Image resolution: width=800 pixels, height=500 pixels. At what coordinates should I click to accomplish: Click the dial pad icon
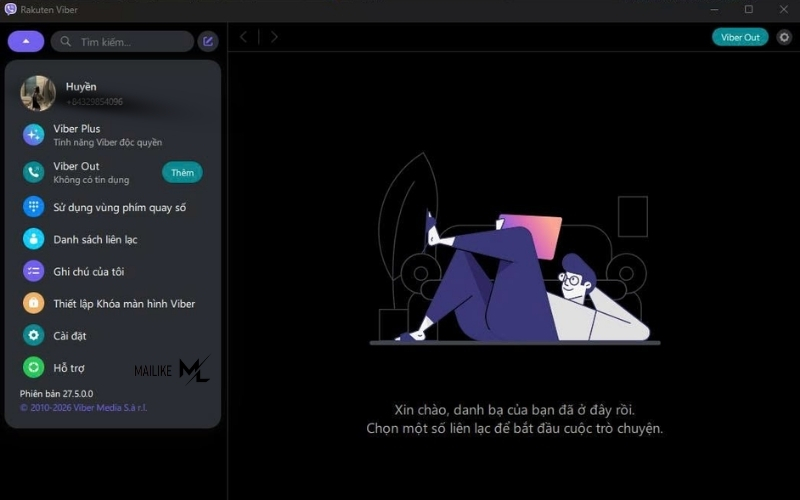34,207
